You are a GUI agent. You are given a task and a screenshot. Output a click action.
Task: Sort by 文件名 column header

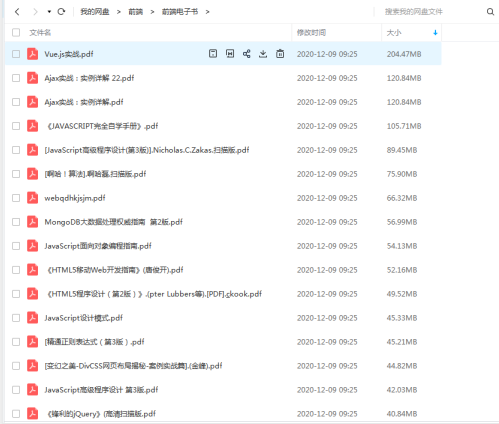coord(40,33)
